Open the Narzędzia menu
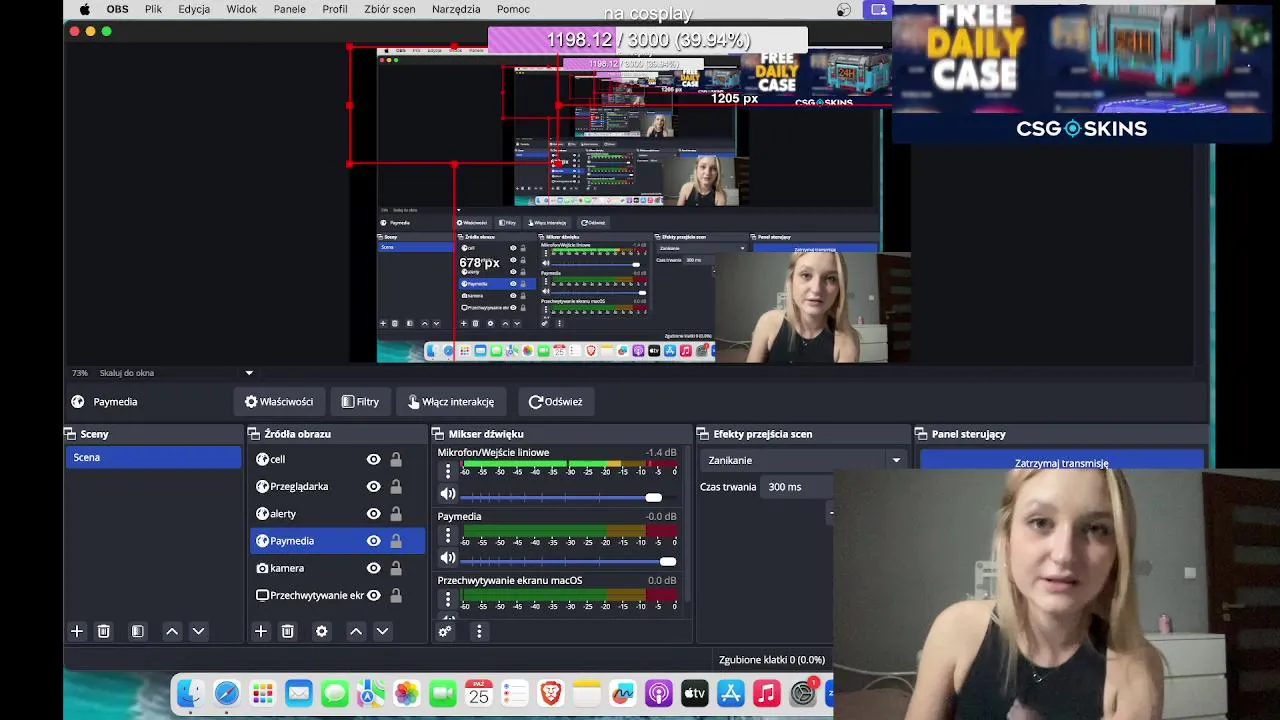The image size is (1280, 720). 456,9
